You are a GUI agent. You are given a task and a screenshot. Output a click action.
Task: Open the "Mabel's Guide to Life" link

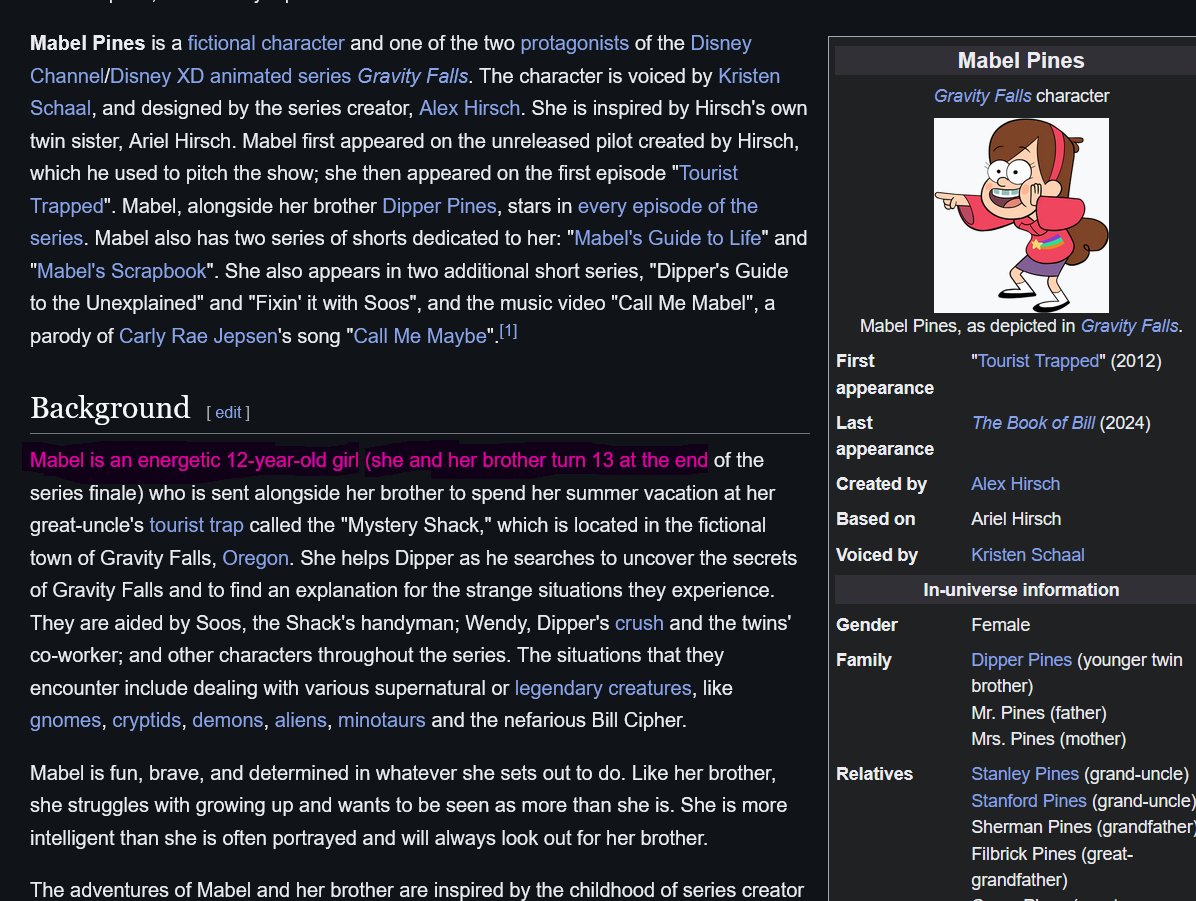tap(668, 238)
